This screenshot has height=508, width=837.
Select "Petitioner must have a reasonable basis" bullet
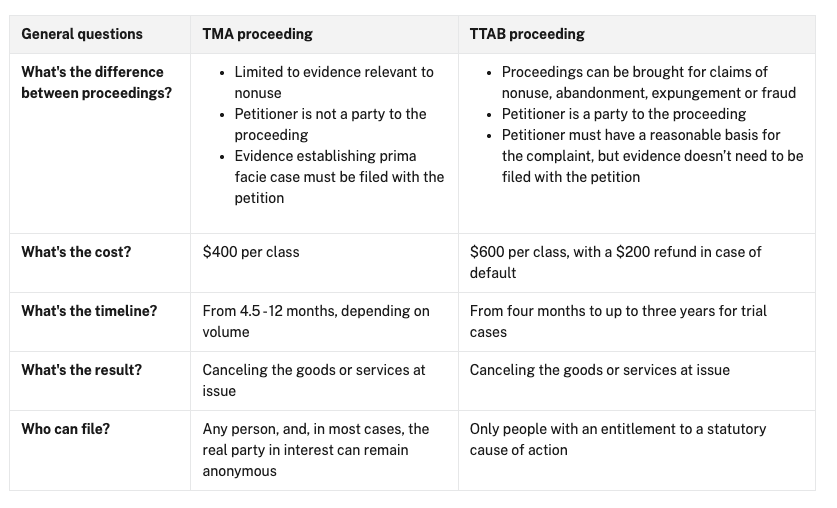651,156
